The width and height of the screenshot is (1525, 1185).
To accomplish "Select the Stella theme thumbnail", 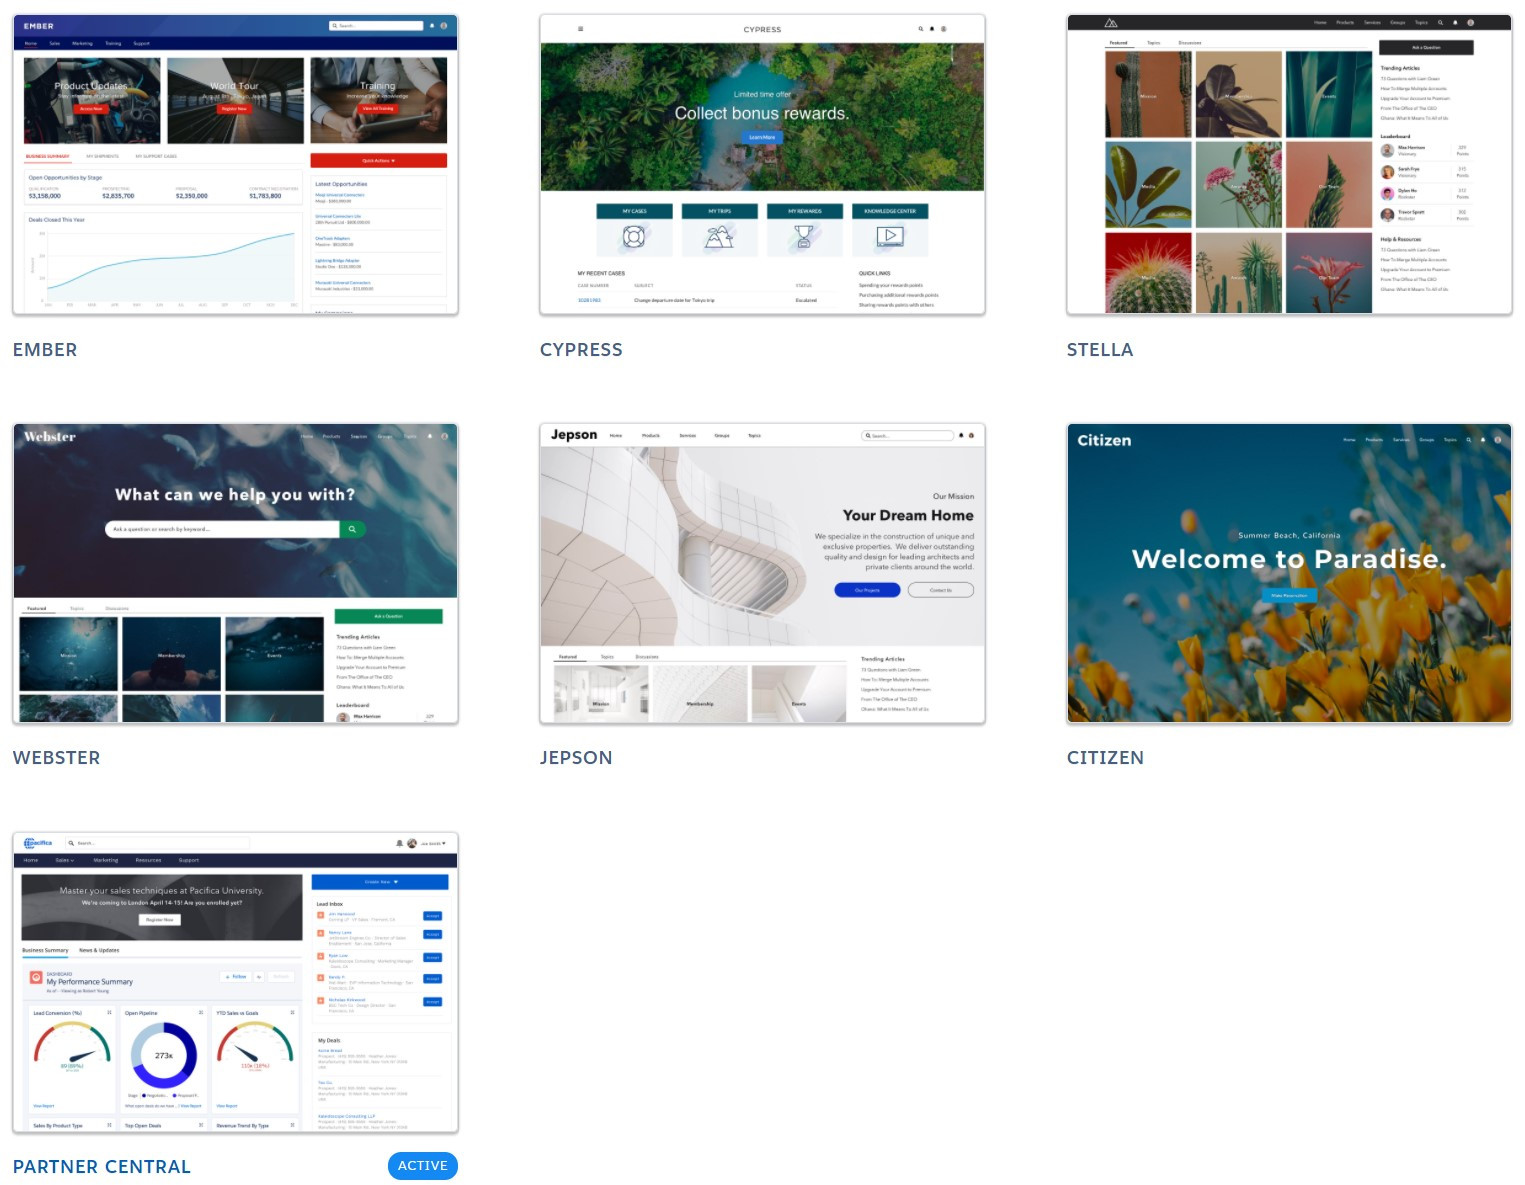I will [x=1289, y=165].
